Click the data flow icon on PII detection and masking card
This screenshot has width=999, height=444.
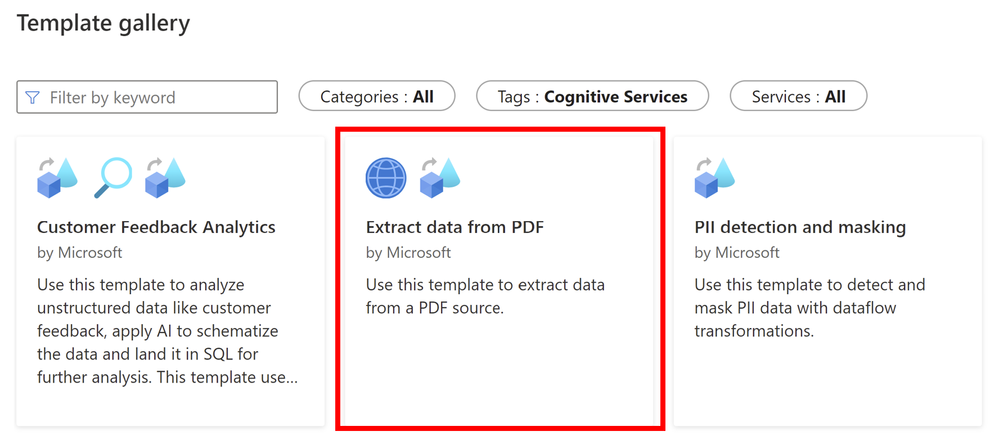pyautogui.click(x=715, y=178)
